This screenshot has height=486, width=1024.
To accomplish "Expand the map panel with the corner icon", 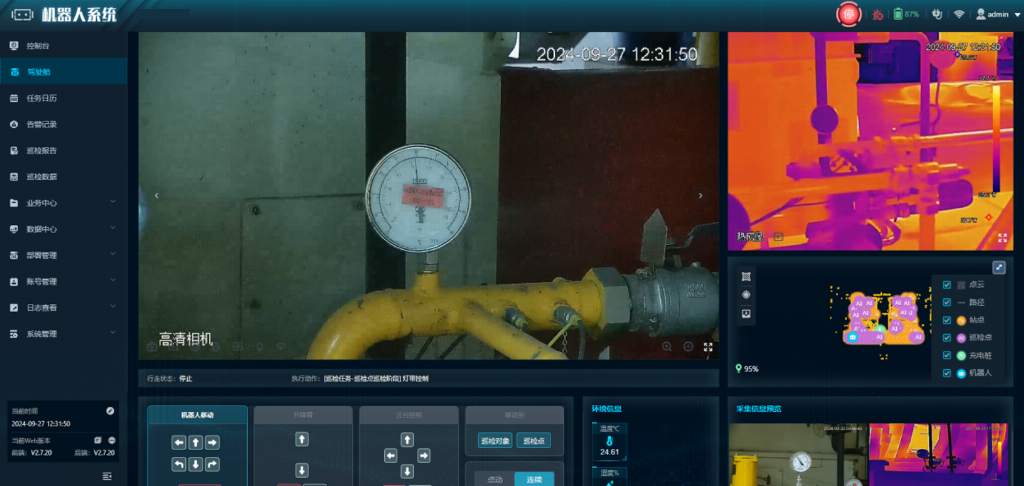I will (998, 267).
